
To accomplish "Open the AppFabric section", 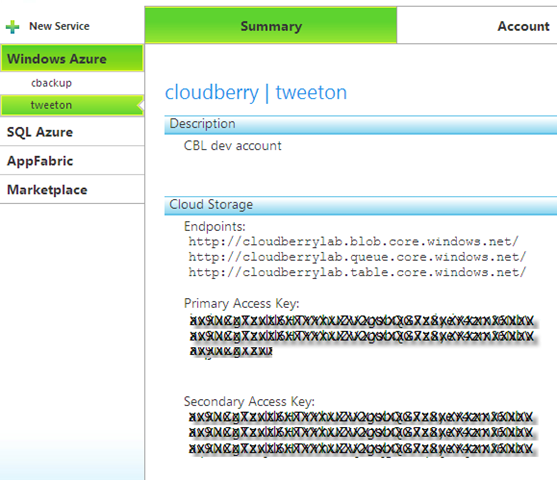I will click(72, 161).
